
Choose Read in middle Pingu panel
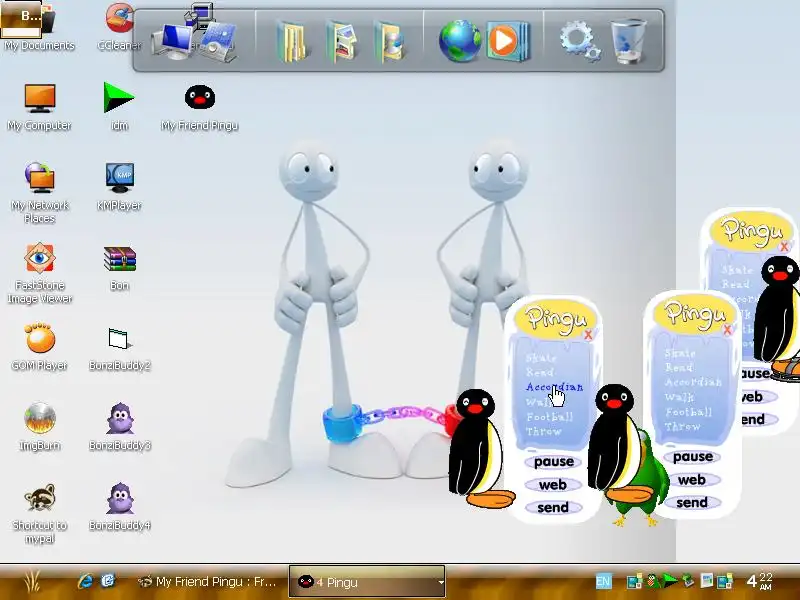[679, 367]
